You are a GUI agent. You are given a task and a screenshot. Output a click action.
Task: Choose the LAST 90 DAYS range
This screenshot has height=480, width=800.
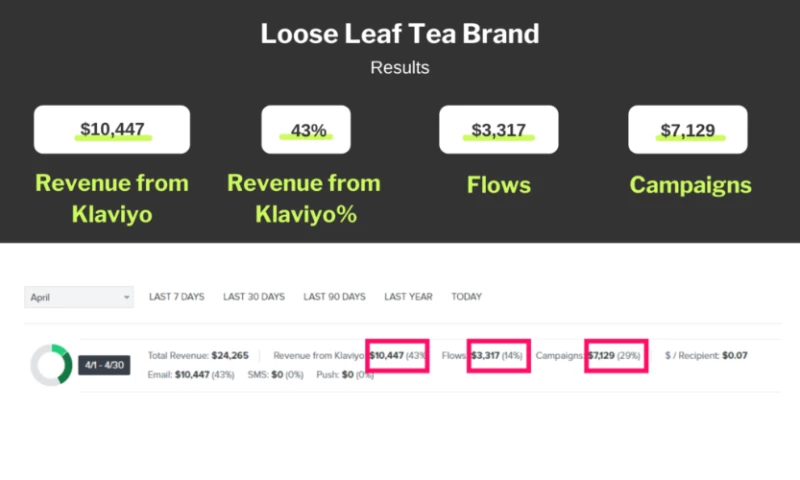click(334, 297)
